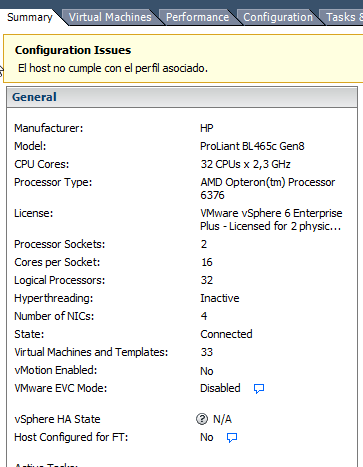Click the vSphere HA State question icon

202,419
